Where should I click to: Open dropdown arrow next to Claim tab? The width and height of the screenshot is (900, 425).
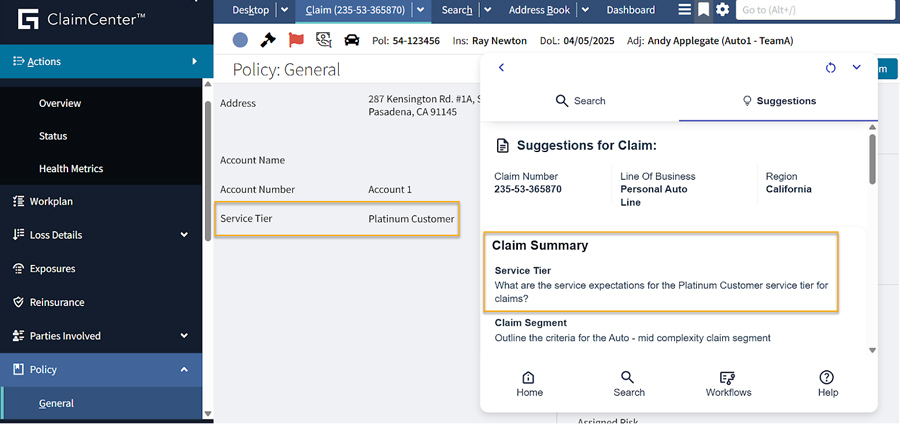point(420,10)
